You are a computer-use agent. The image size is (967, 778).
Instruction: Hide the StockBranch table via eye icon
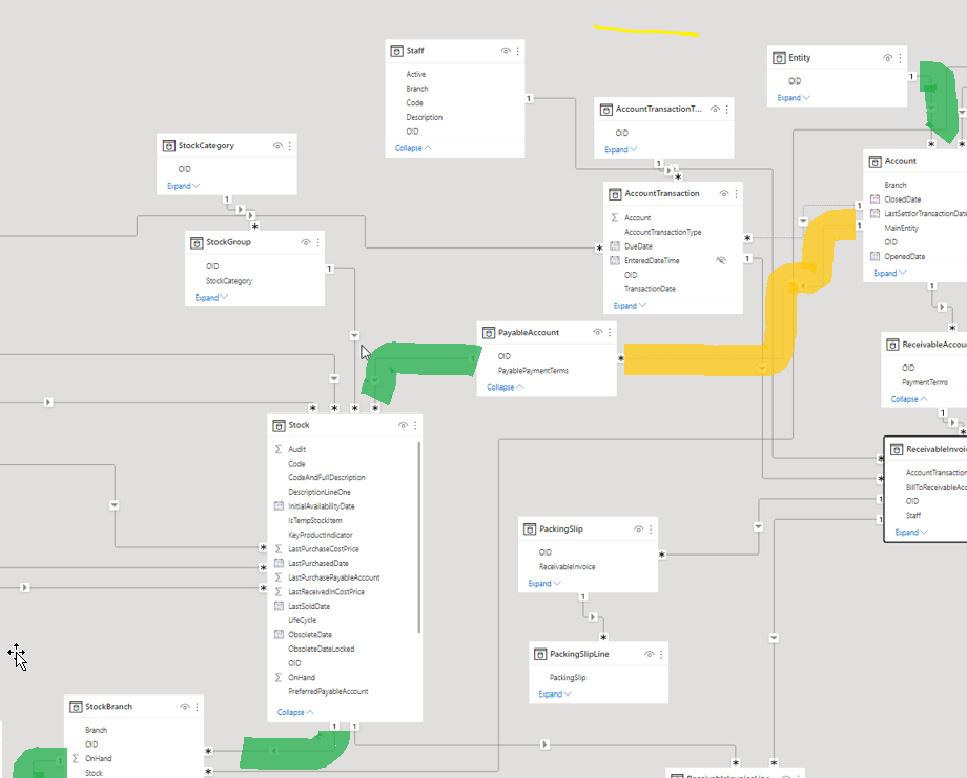click(x=185, y=707)
